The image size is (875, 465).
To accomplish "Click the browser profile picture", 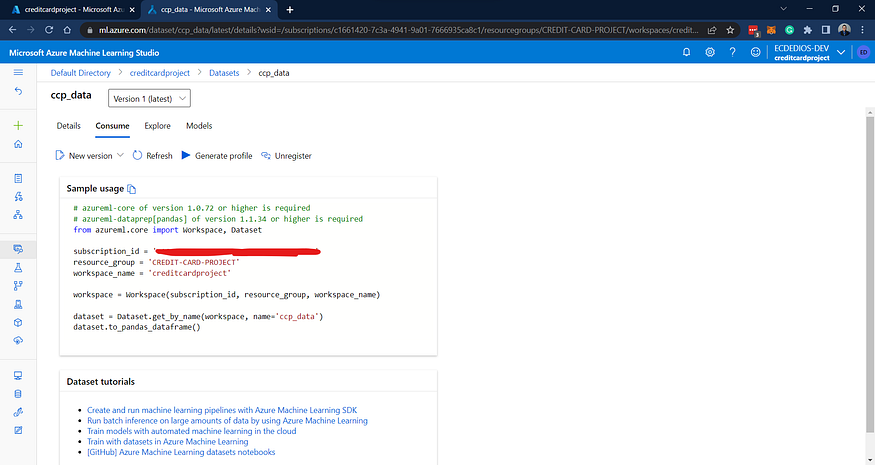I will [844, 30].
